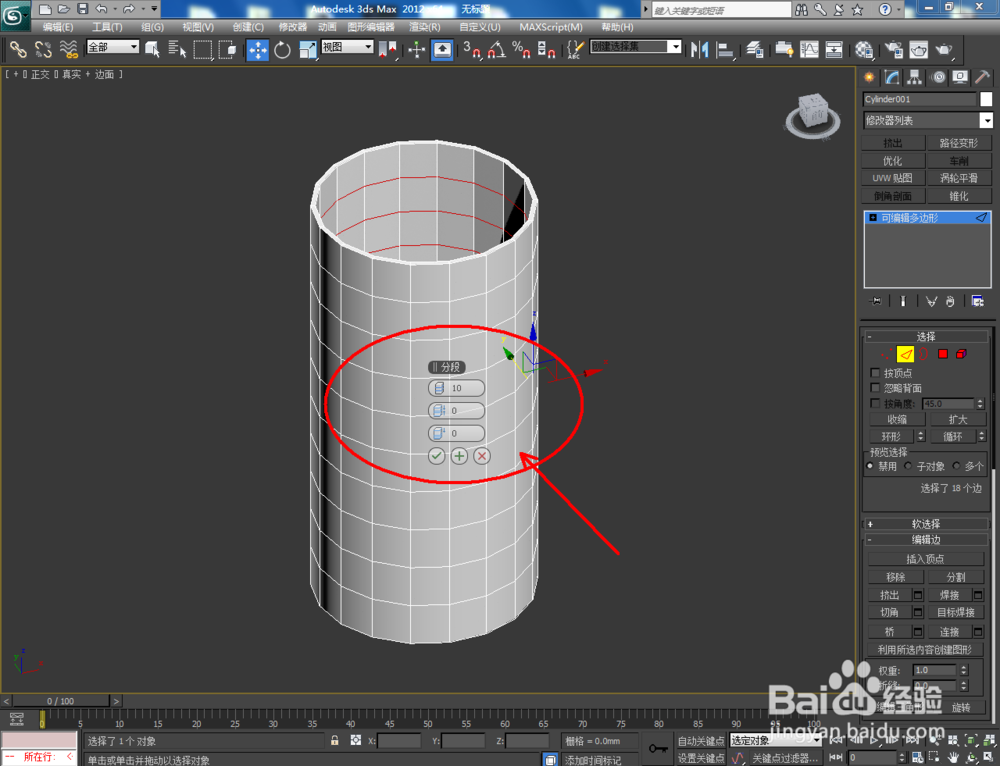1000x766 pixels.
Task: Open the Views menu (视图)
Action: coord(198,27)
